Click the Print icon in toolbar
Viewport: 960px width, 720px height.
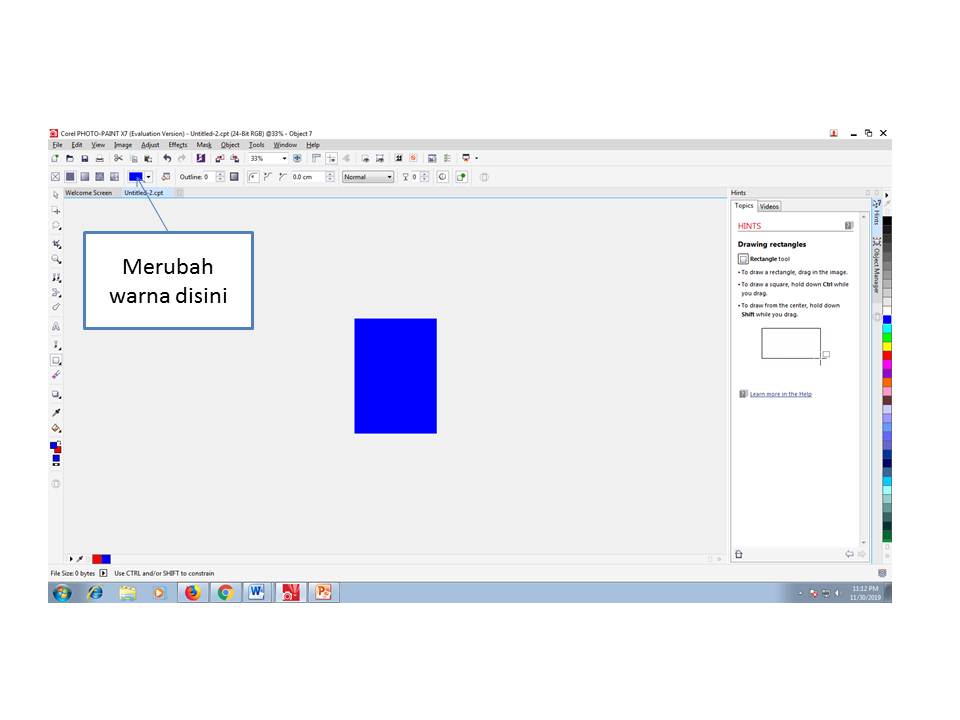tap(99, 159)
